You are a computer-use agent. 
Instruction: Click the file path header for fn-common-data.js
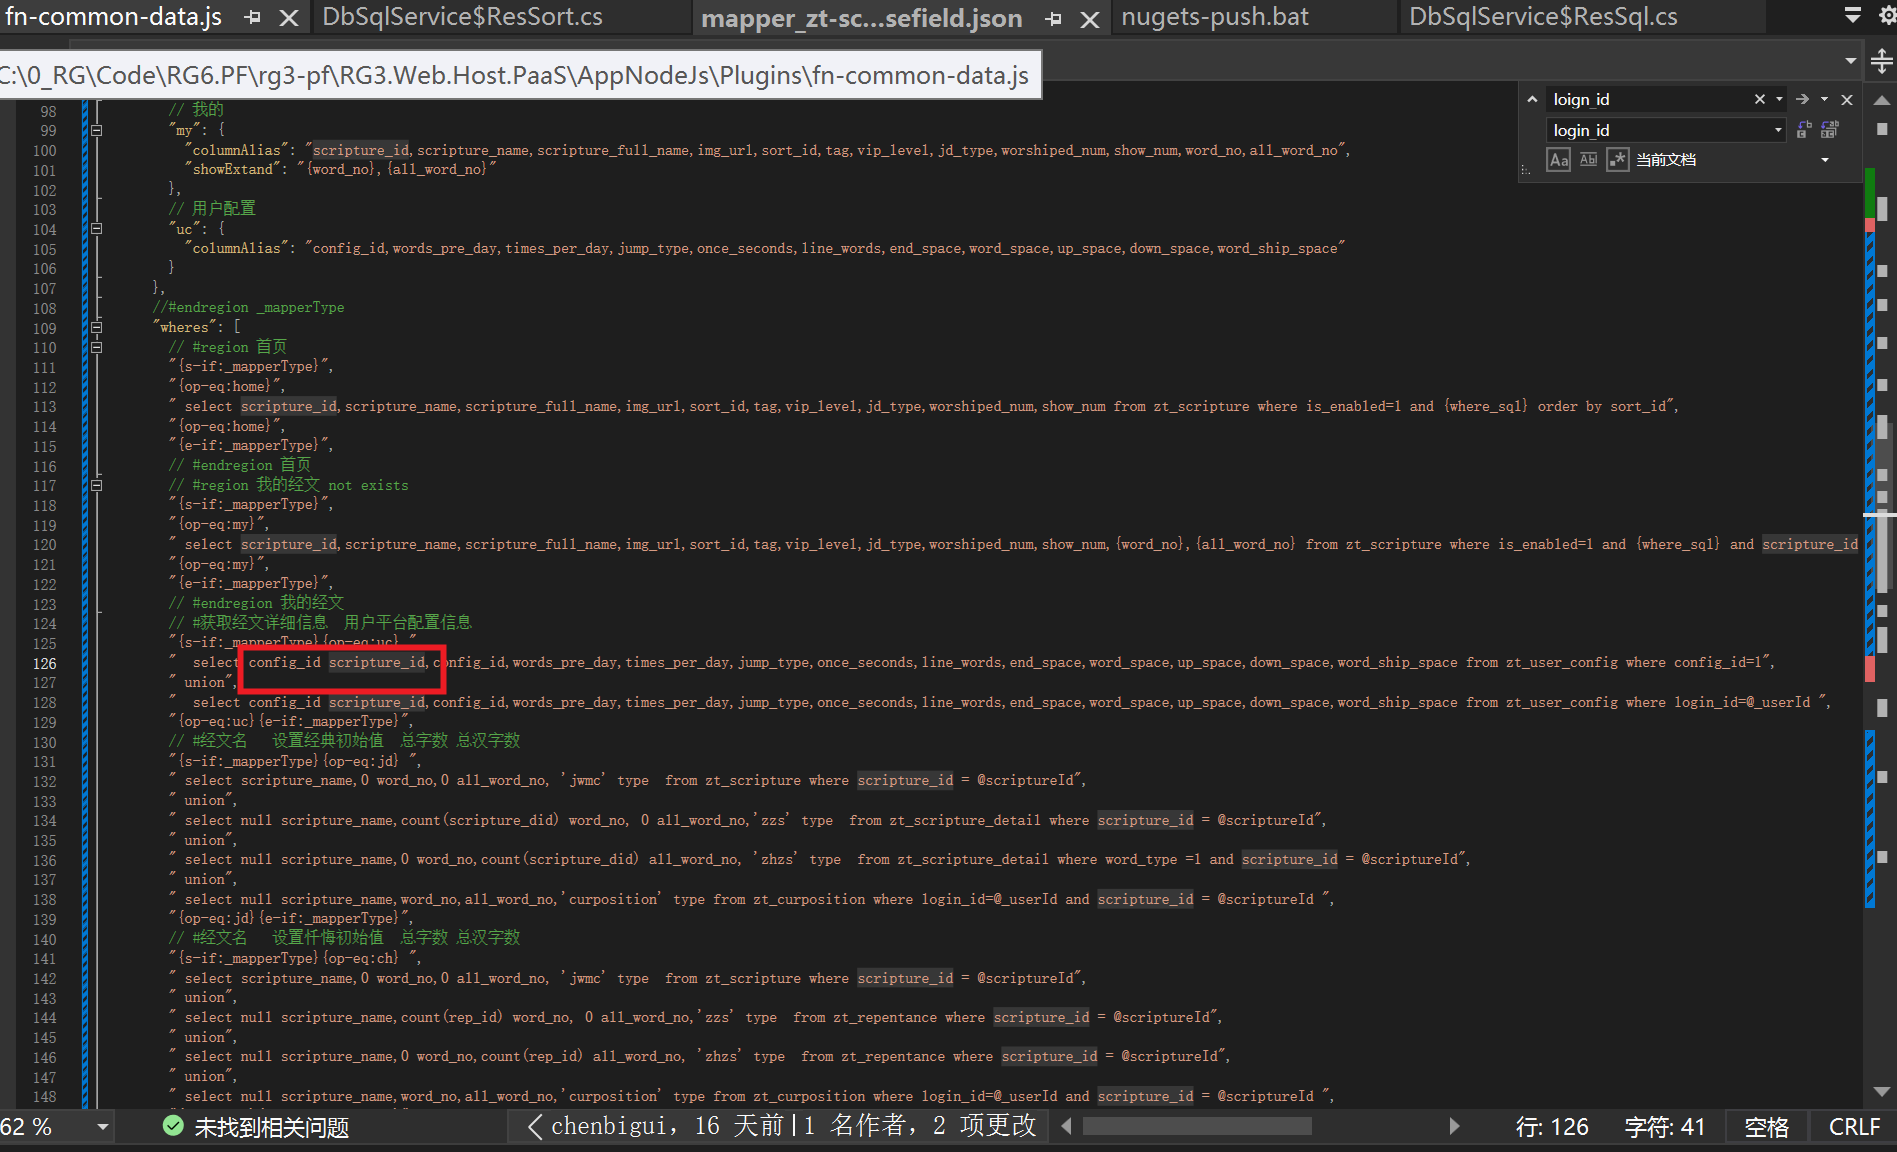[x=515, y=75]
